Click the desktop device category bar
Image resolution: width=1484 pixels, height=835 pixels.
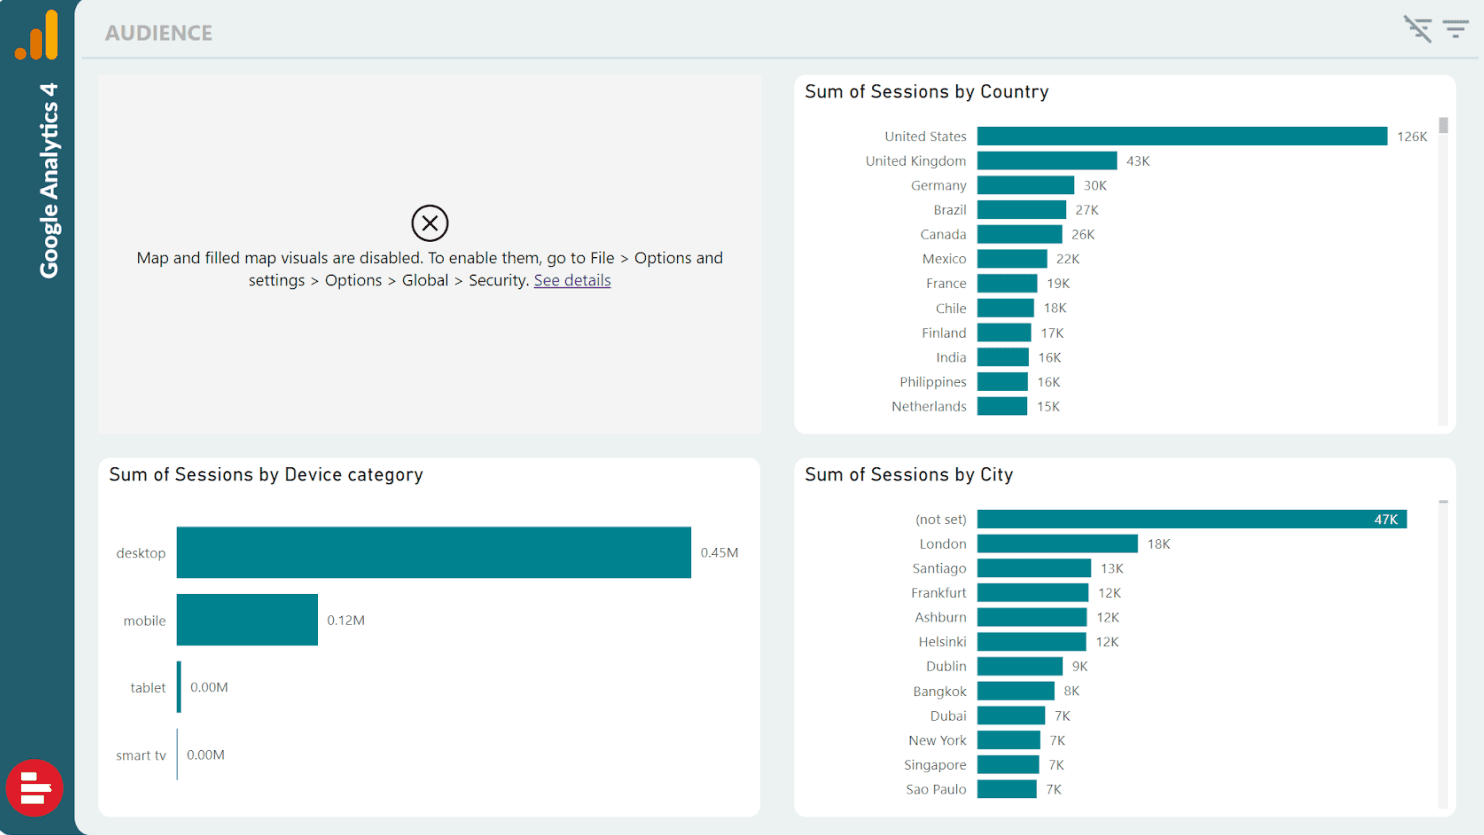pos(433,552)
